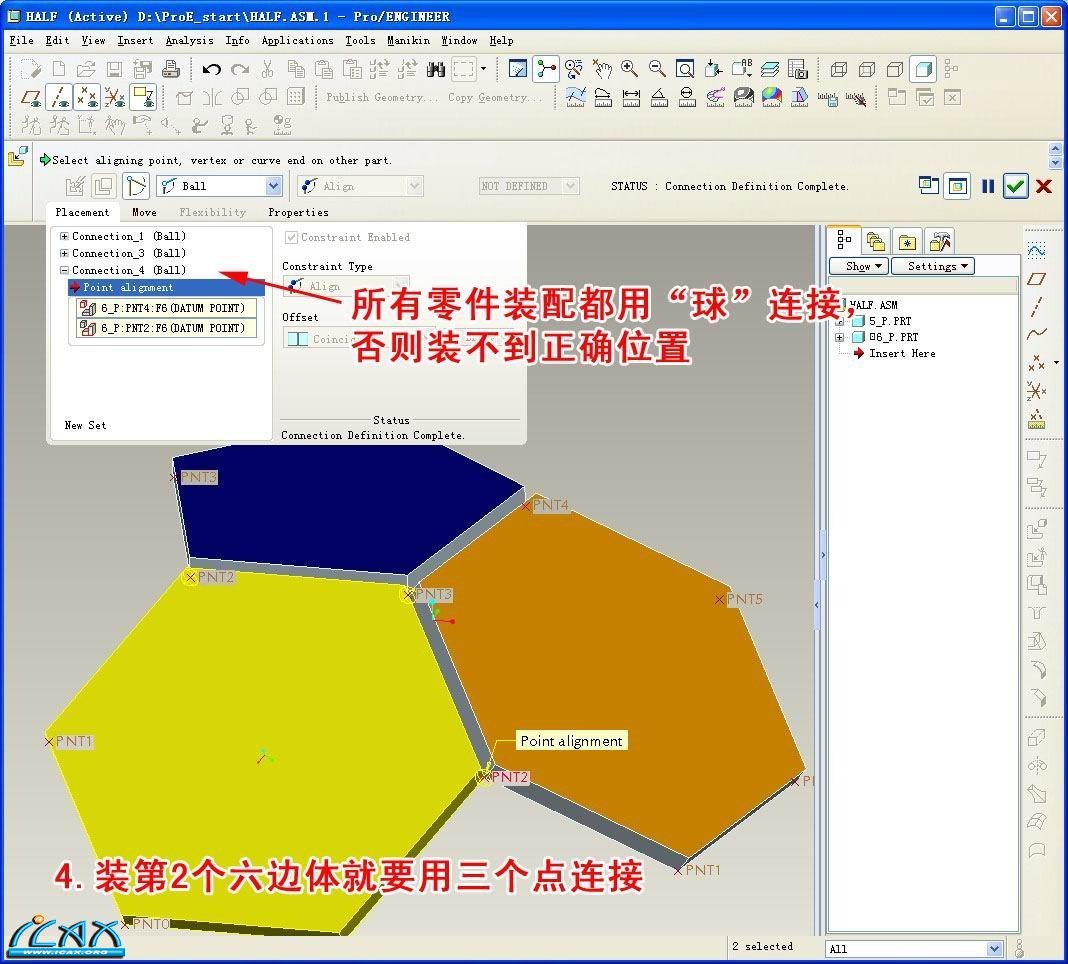Click the red X cancel icon
Image resolution: width=1068 pixels, height=964 pixels.
click(x=1043, y=186)
